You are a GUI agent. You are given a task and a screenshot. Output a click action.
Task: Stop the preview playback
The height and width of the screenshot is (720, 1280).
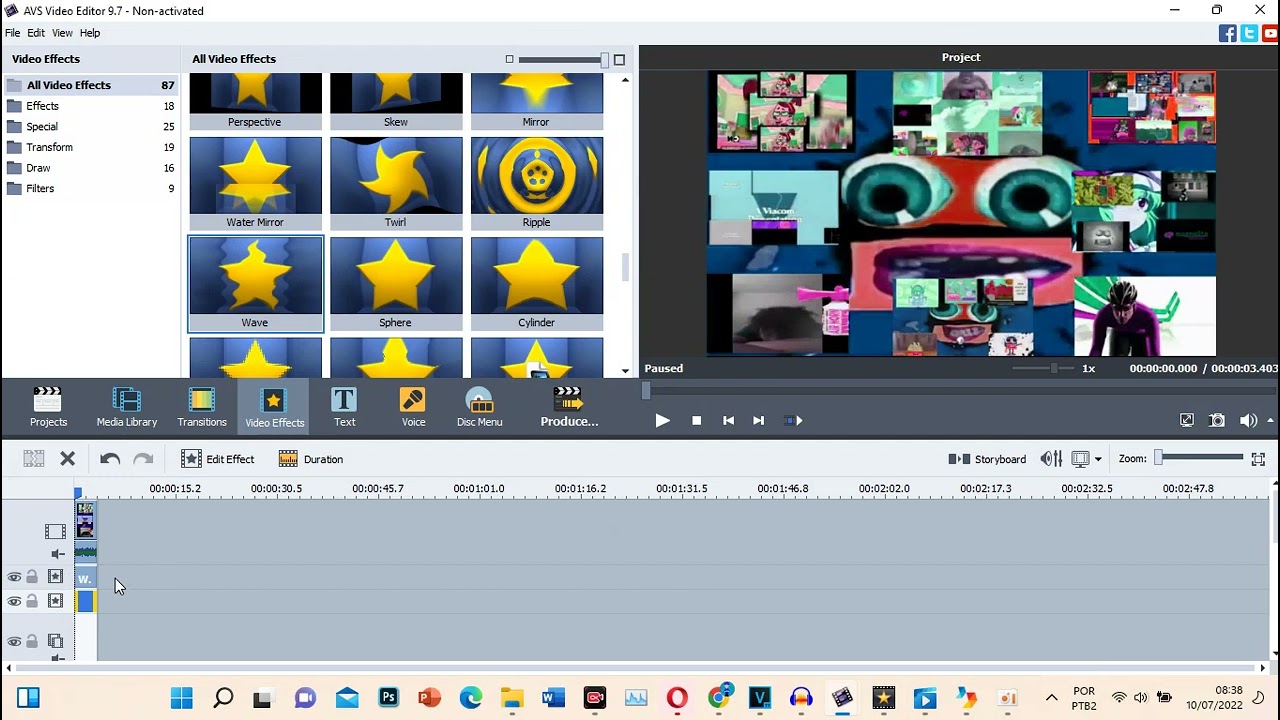[697, 421]
